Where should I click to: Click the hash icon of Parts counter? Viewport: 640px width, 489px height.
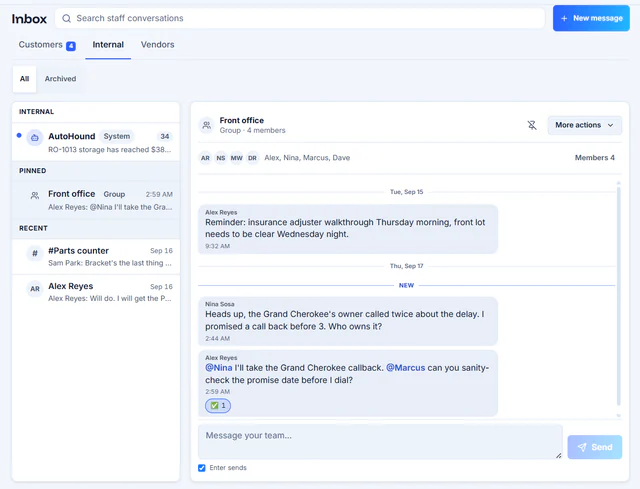(x=35, y=253)
